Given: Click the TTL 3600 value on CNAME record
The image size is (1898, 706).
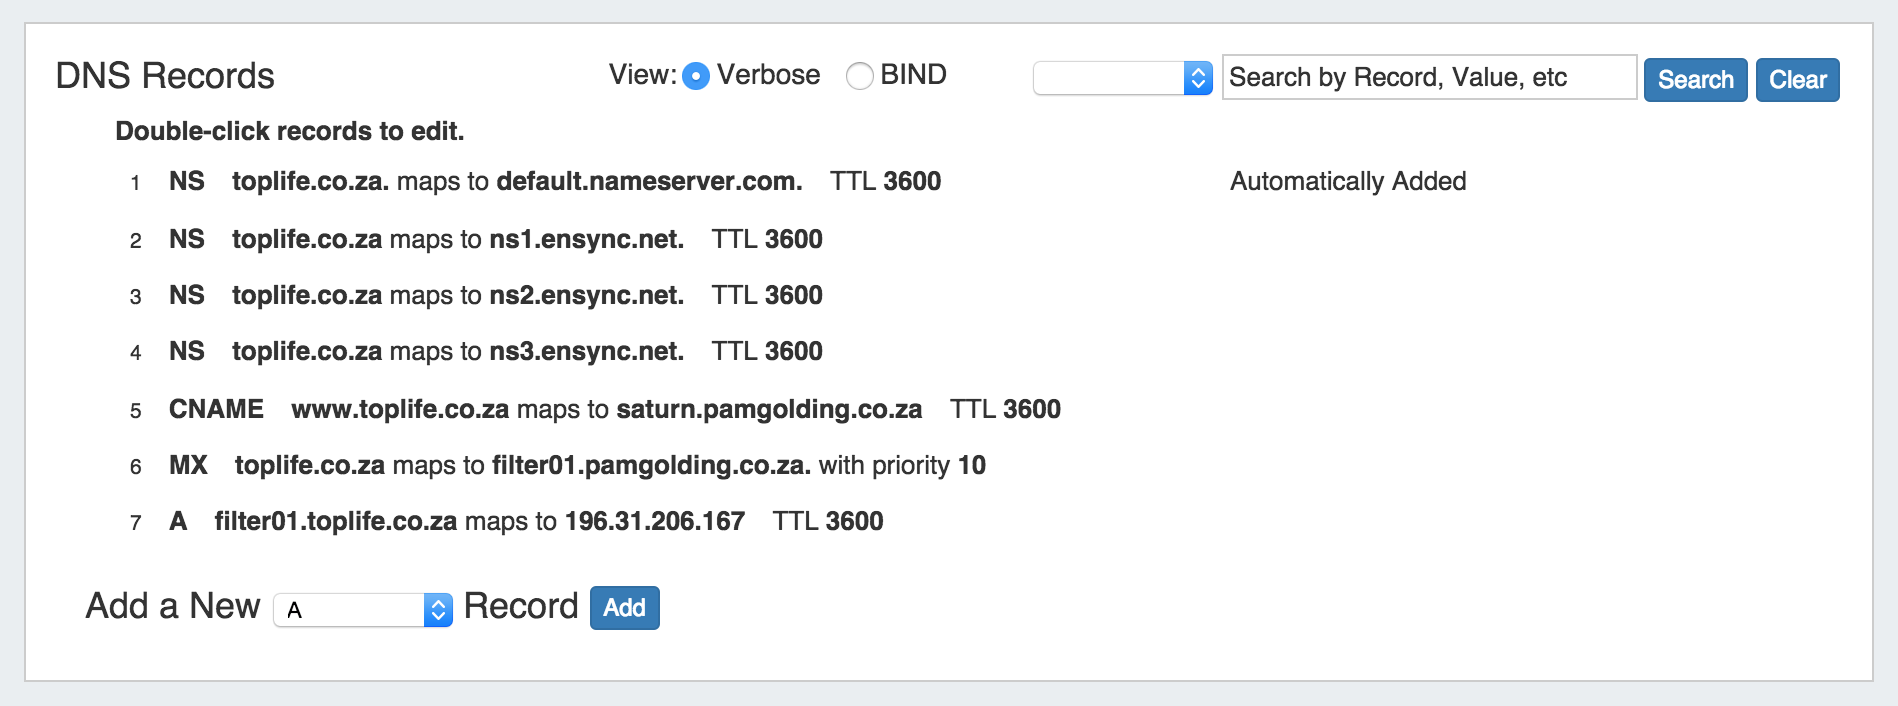Looking at the screenshot, I should coord(1005,410).
